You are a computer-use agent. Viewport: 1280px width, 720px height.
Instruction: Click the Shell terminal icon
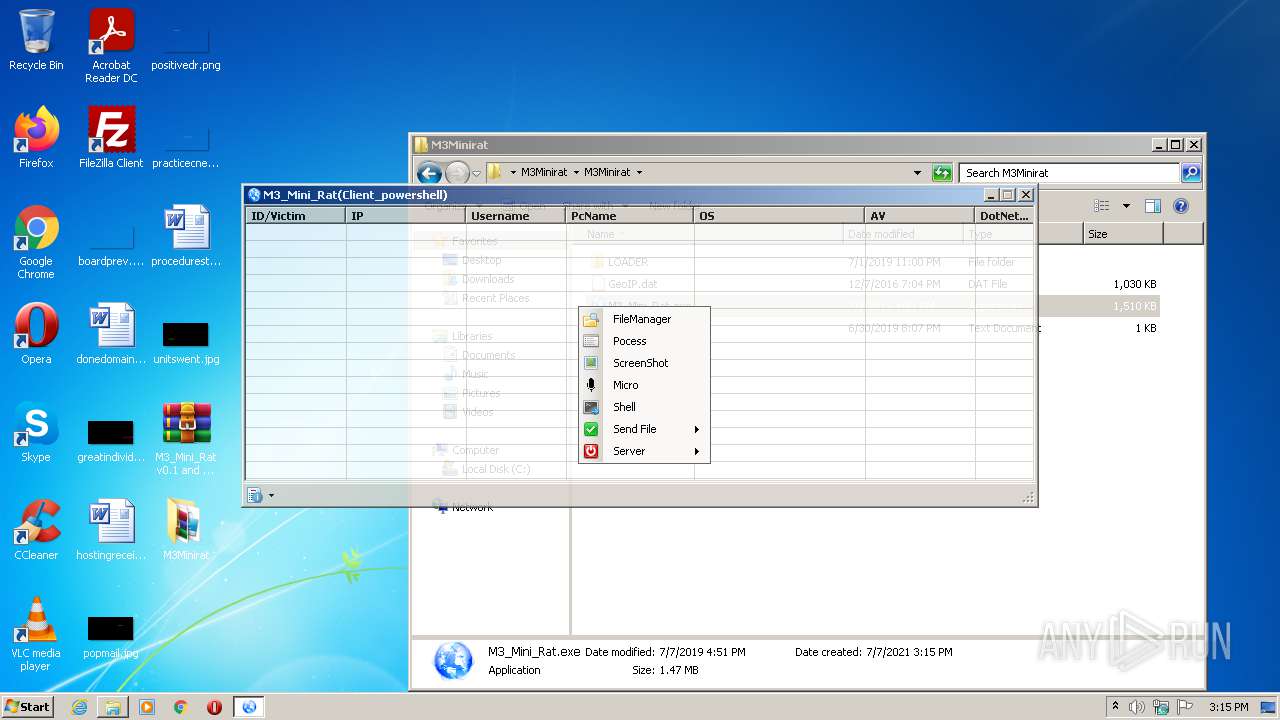[x=591, y=407]
